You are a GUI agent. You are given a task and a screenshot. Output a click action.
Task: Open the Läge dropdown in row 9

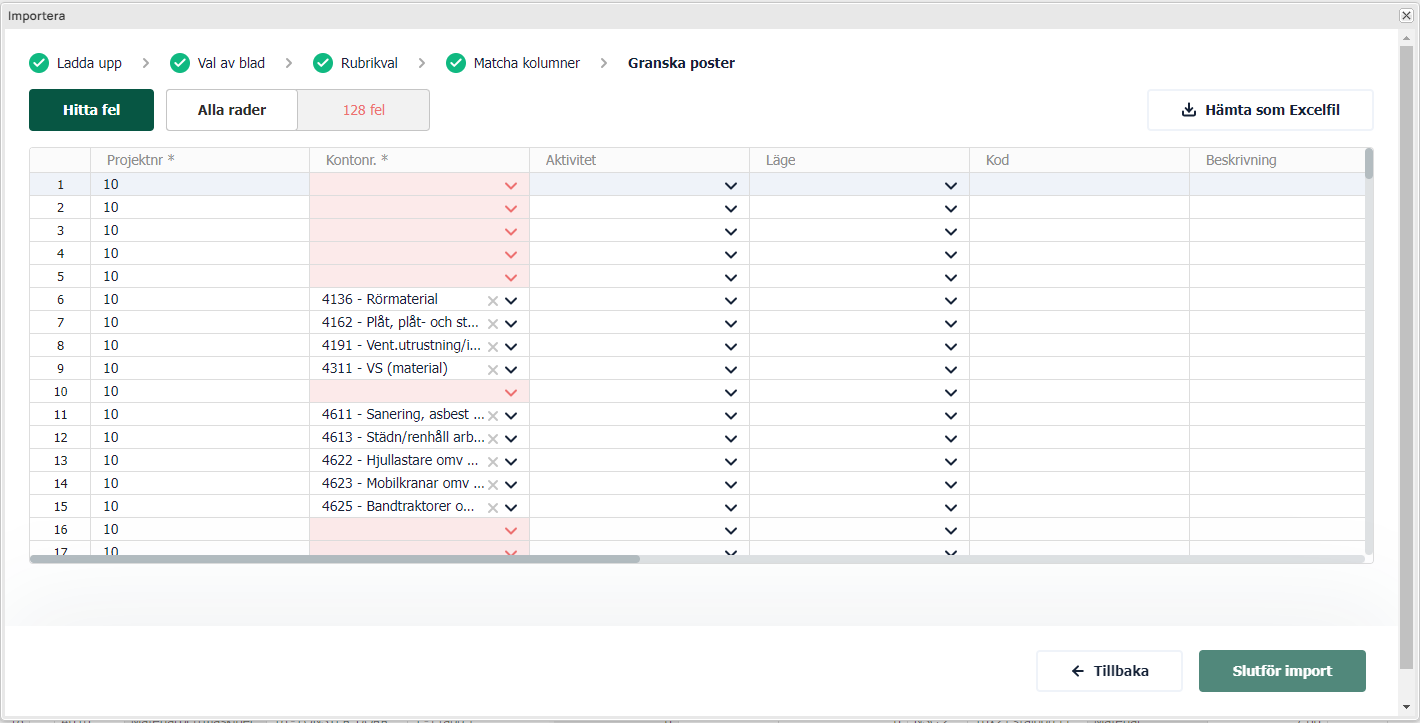[951, 370]
